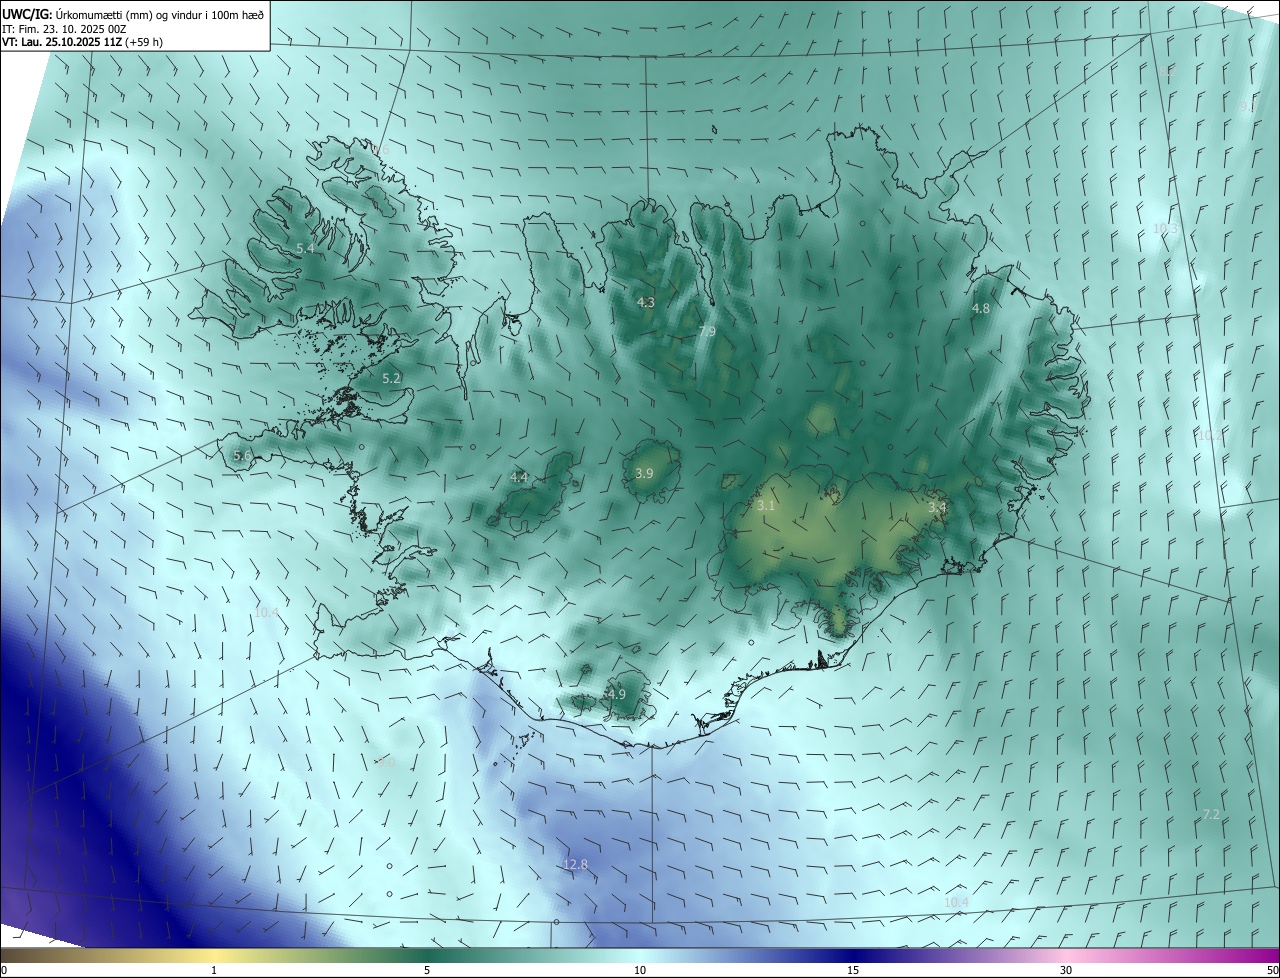
Task: Click the 8.2 value label
Action: point(1169,72)
